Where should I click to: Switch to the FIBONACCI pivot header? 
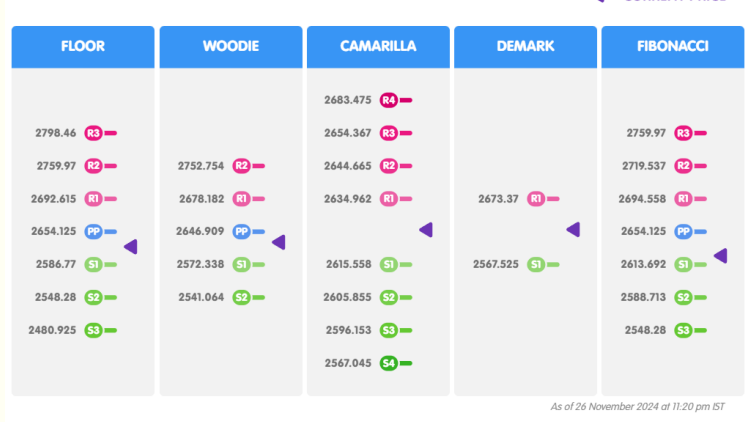tap(673, 47)
